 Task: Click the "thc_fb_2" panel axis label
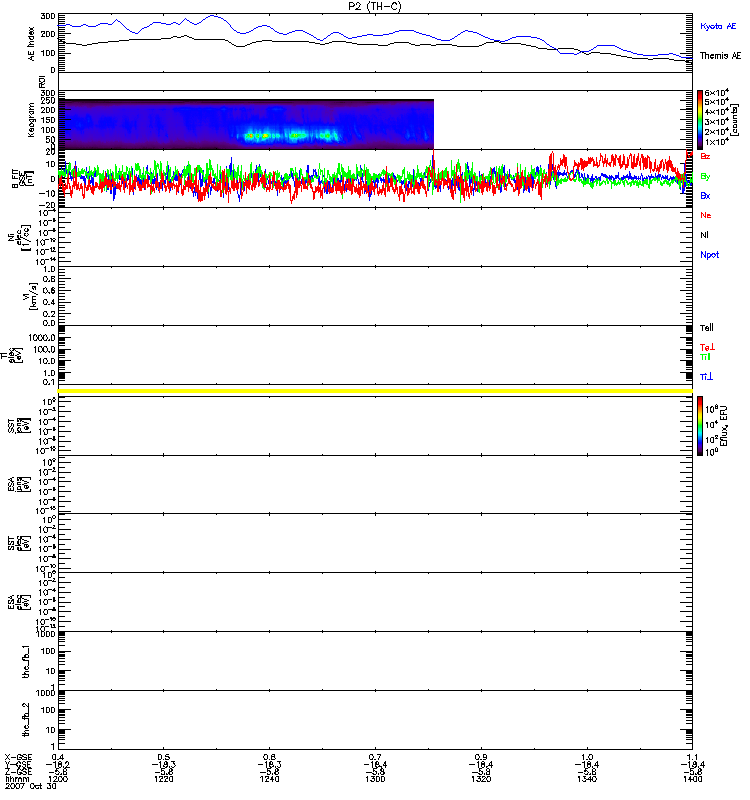point(26,720)
